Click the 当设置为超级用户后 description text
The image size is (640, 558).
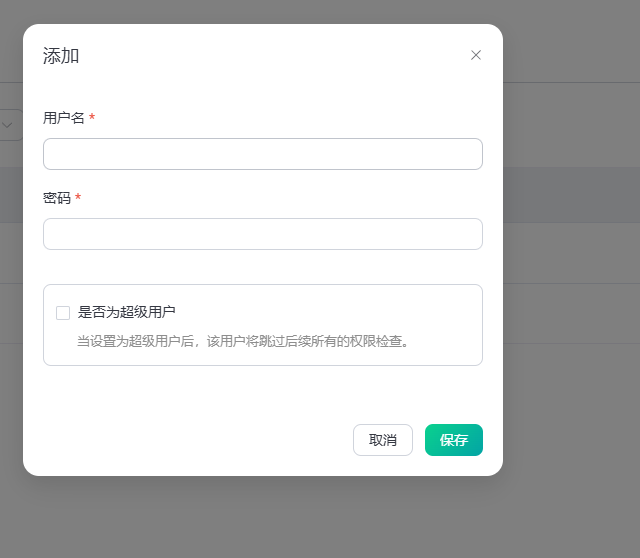click(x=243, y=341)
